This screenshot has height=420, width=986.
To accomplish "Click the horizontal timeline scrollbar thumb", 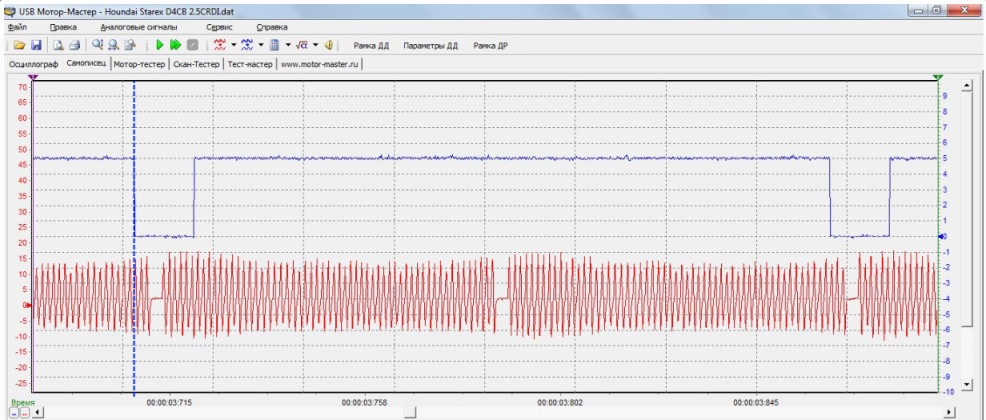I will [410, 412].
